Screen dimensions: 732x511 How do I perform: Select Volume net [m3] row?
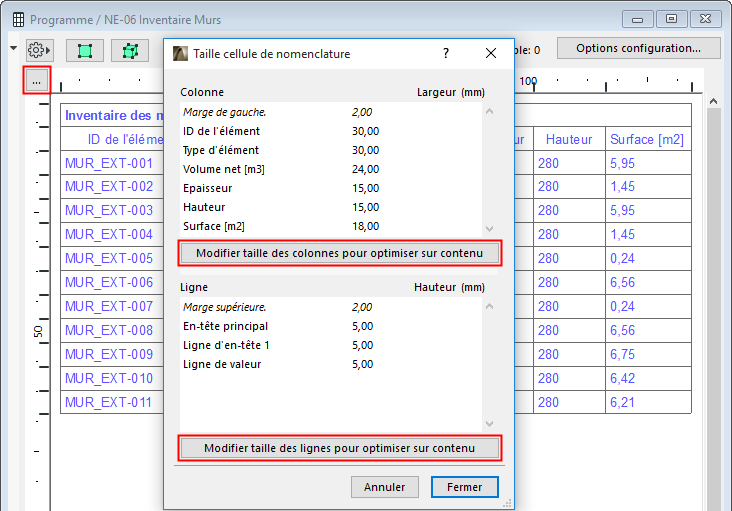331,169
